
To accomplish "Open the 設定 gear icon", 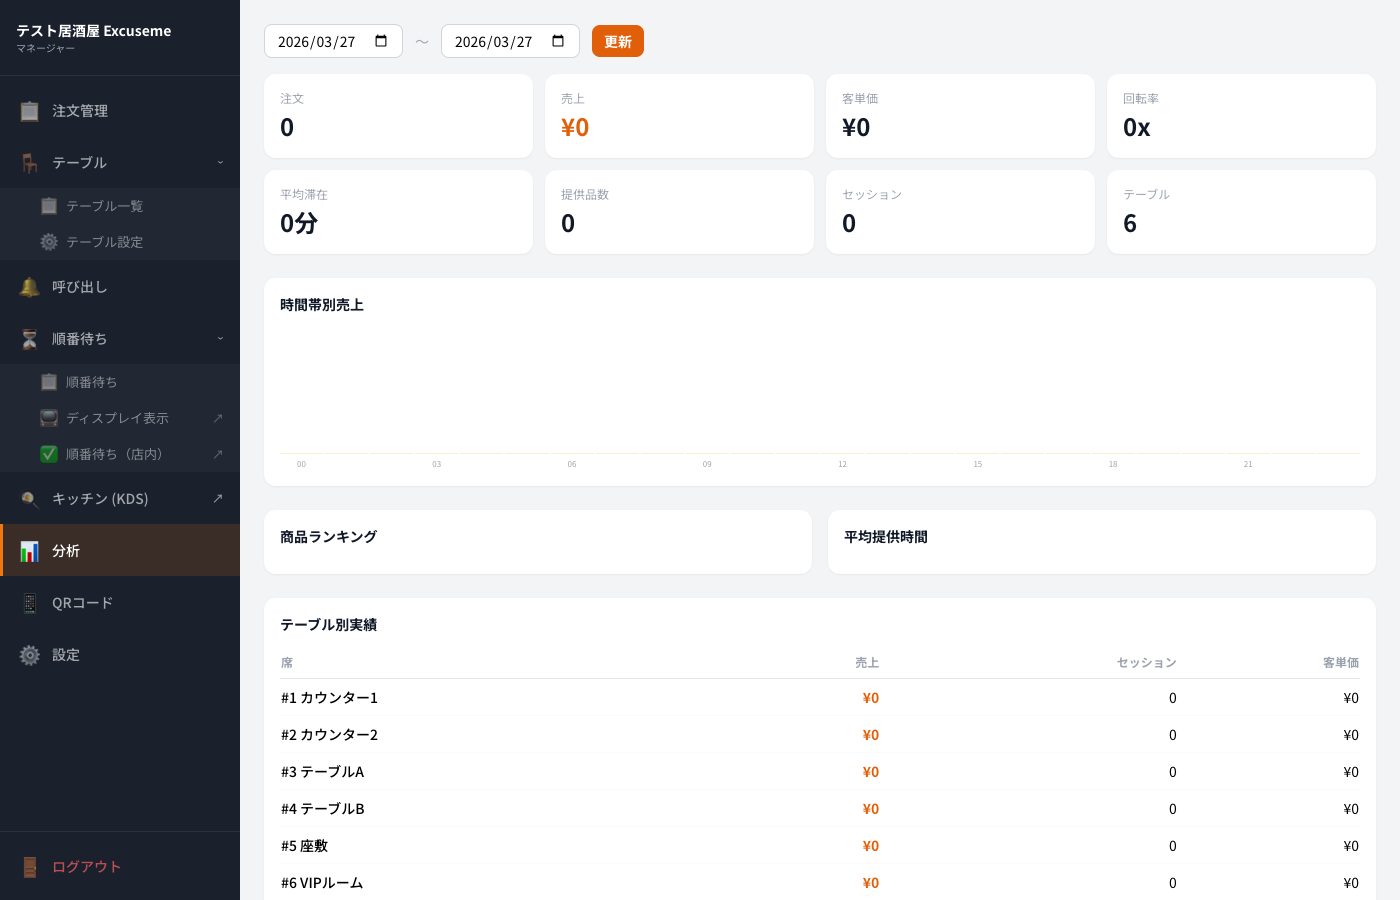I will pos(29,655).
